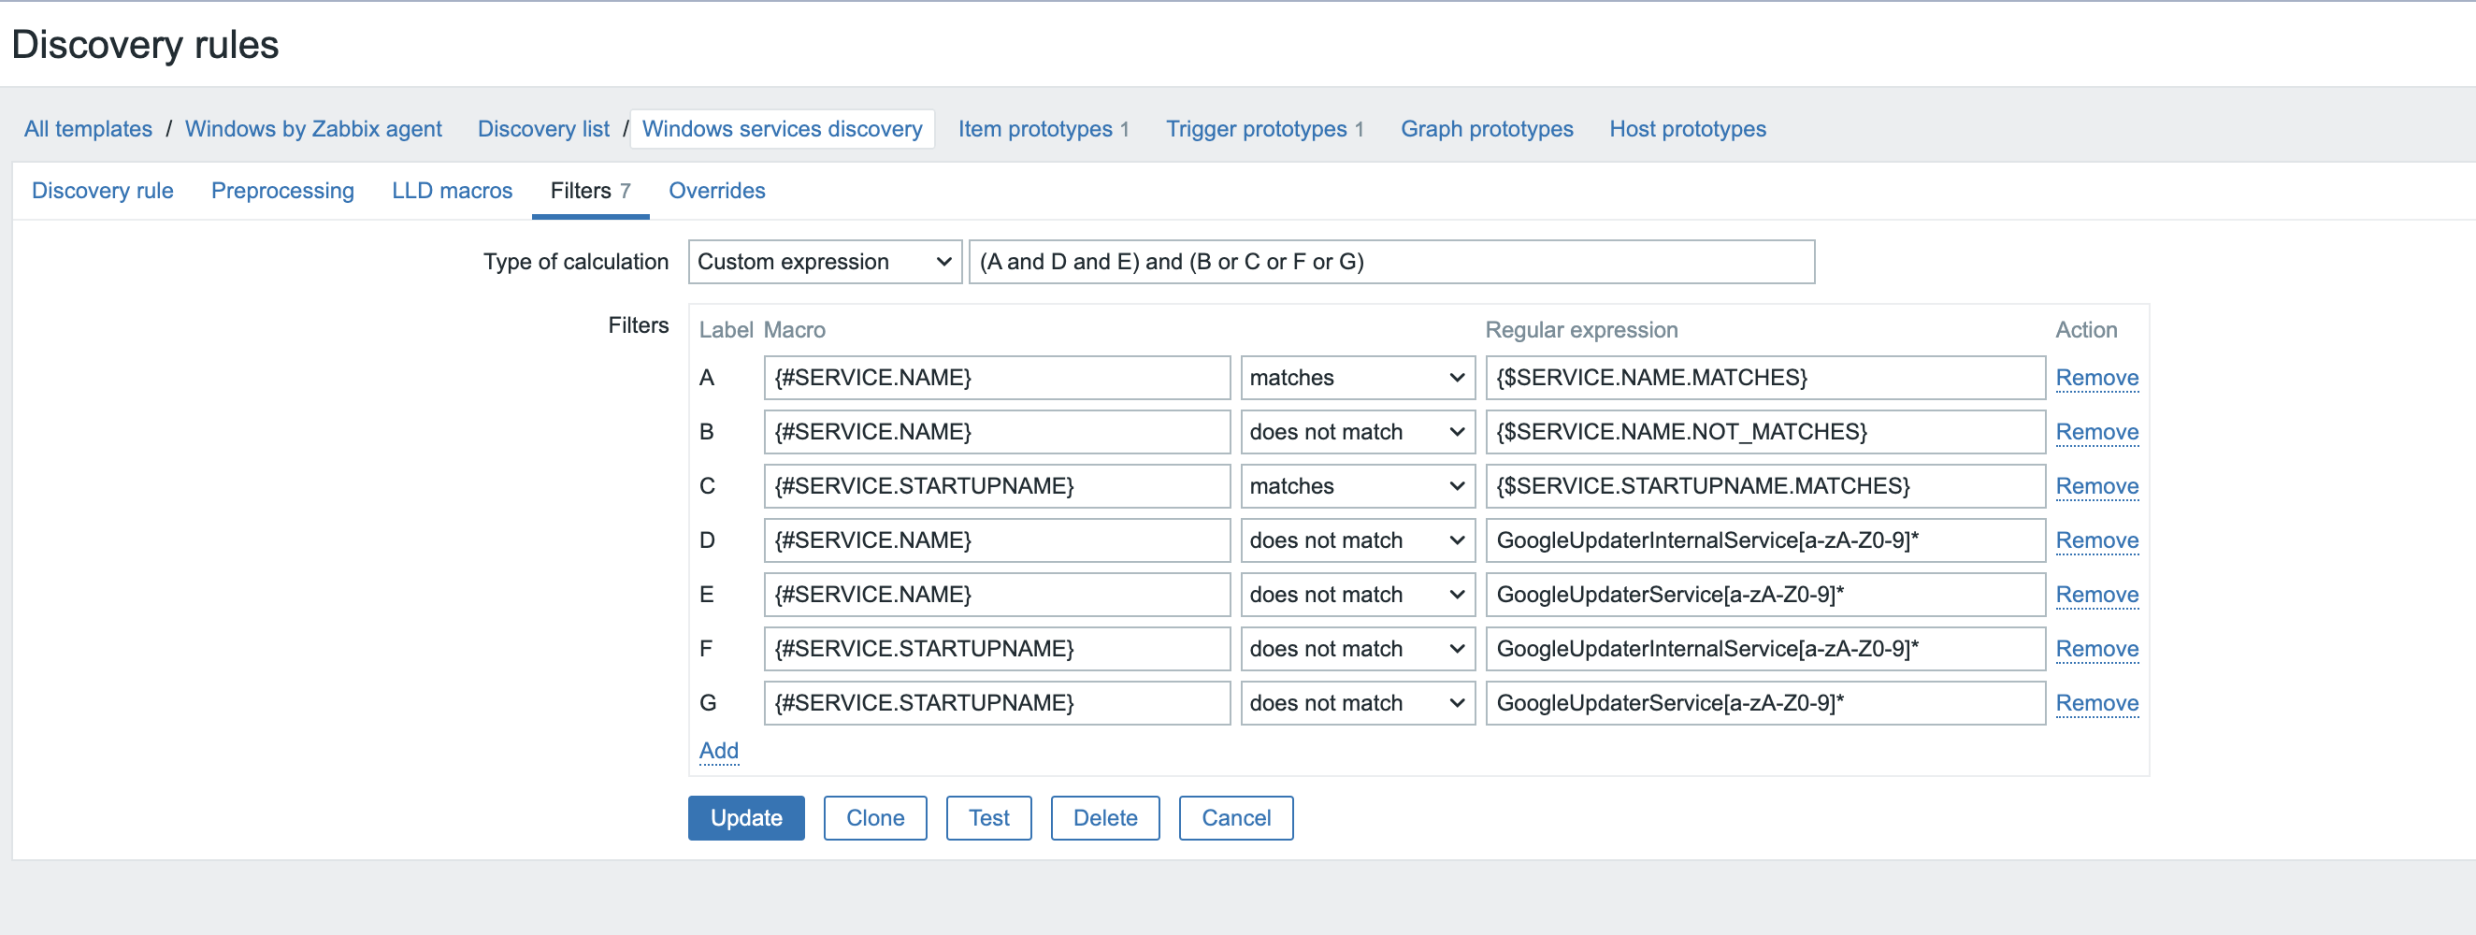
Task: Click the Update button
Action: [x=745, y=818]
